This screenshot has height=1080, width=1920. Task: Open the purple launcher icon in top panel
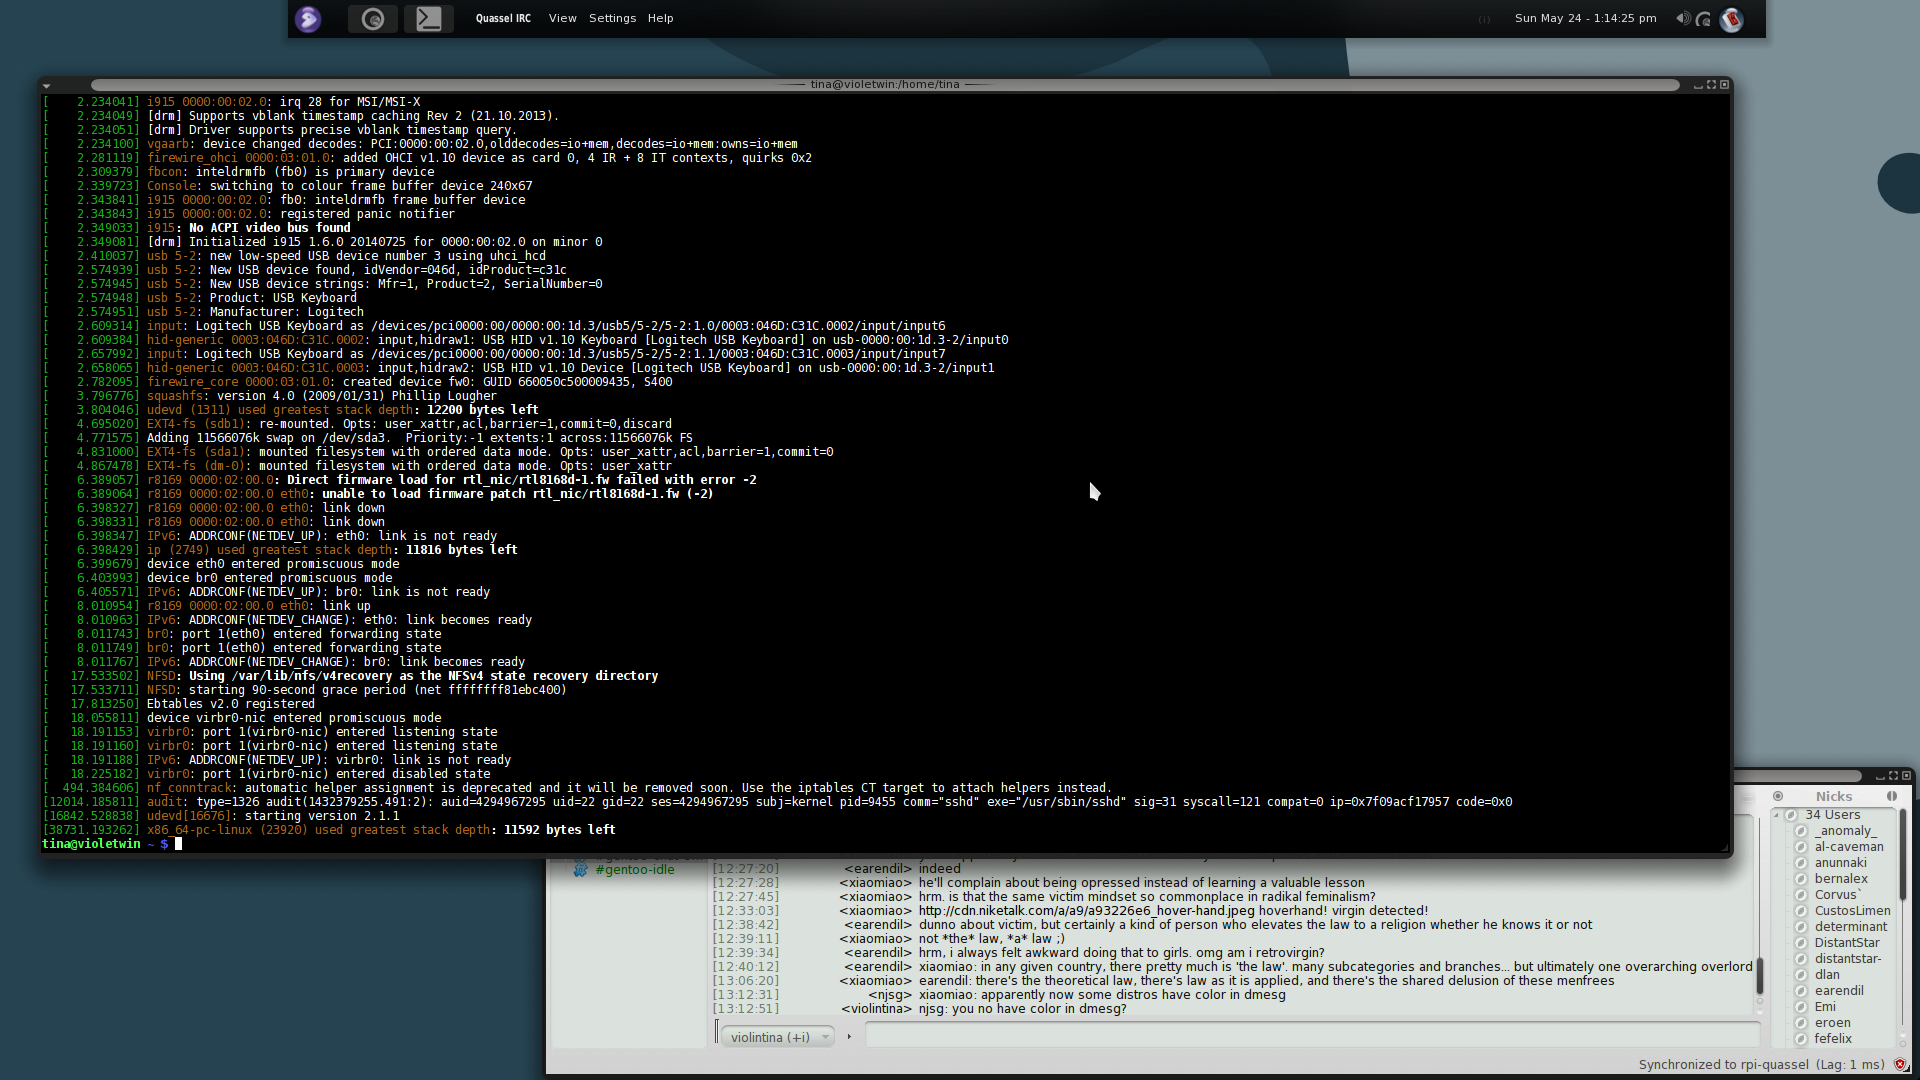pyautogui.click(x=308, y=19)
